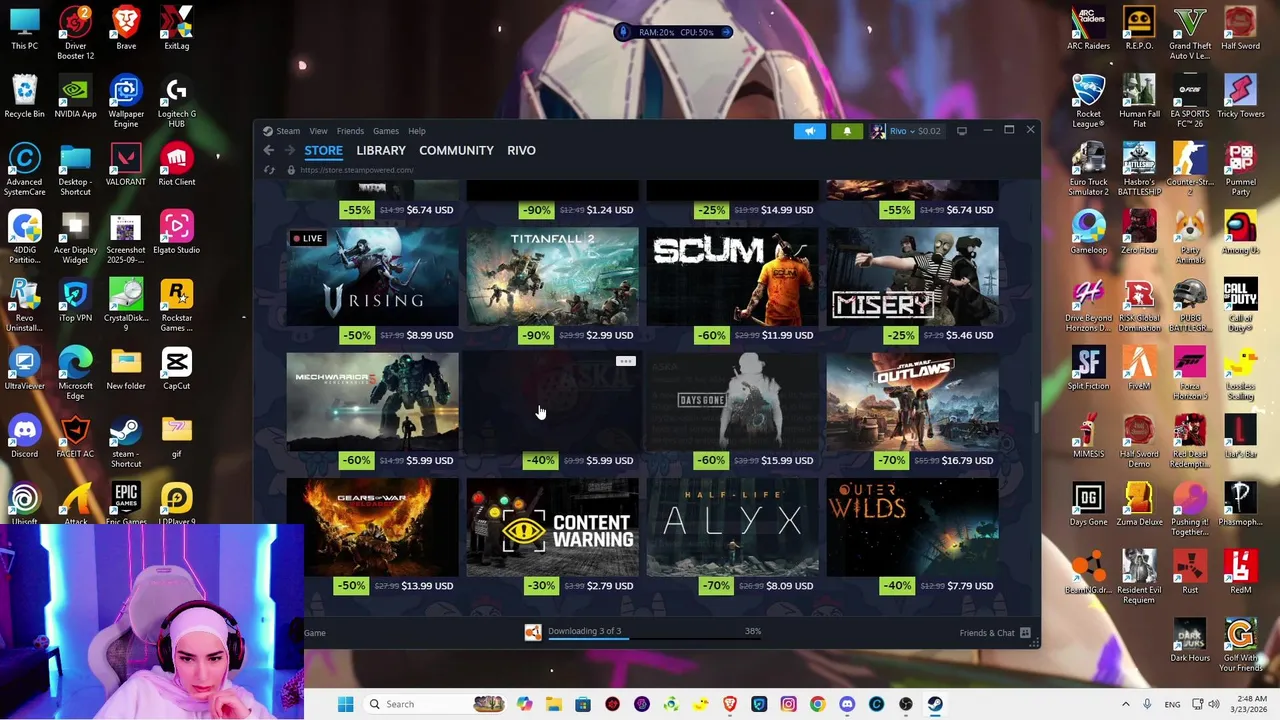The height and width of the screenshot is (720, 1280).
Task: Open the ARC Raiders desktop shortcut
Action: [1088, 29]
